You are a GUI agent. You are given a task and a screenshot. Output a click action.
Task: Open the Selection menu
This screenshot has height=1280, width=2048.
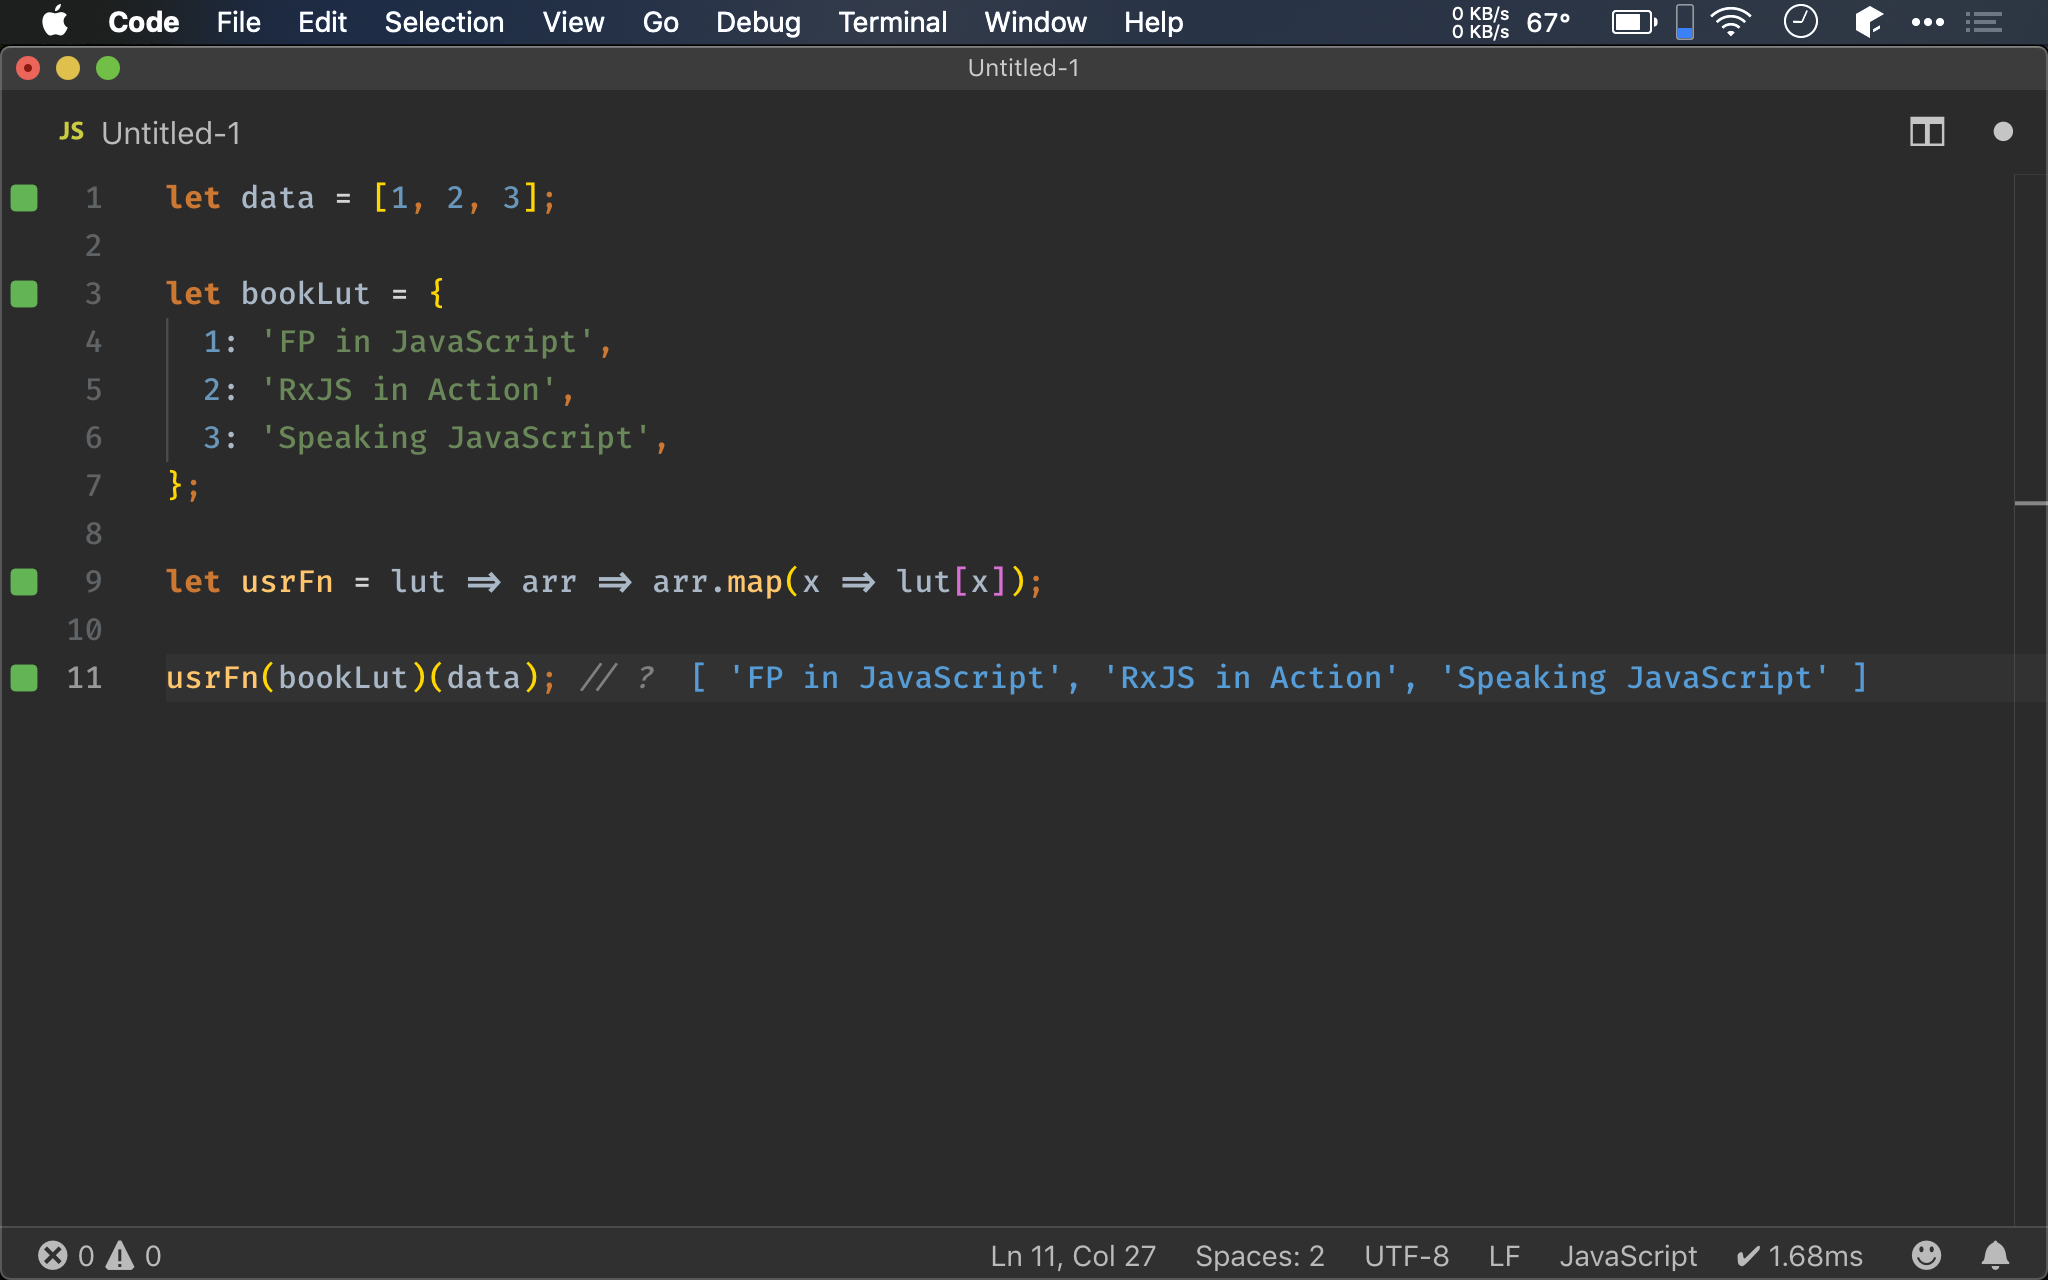444,22
